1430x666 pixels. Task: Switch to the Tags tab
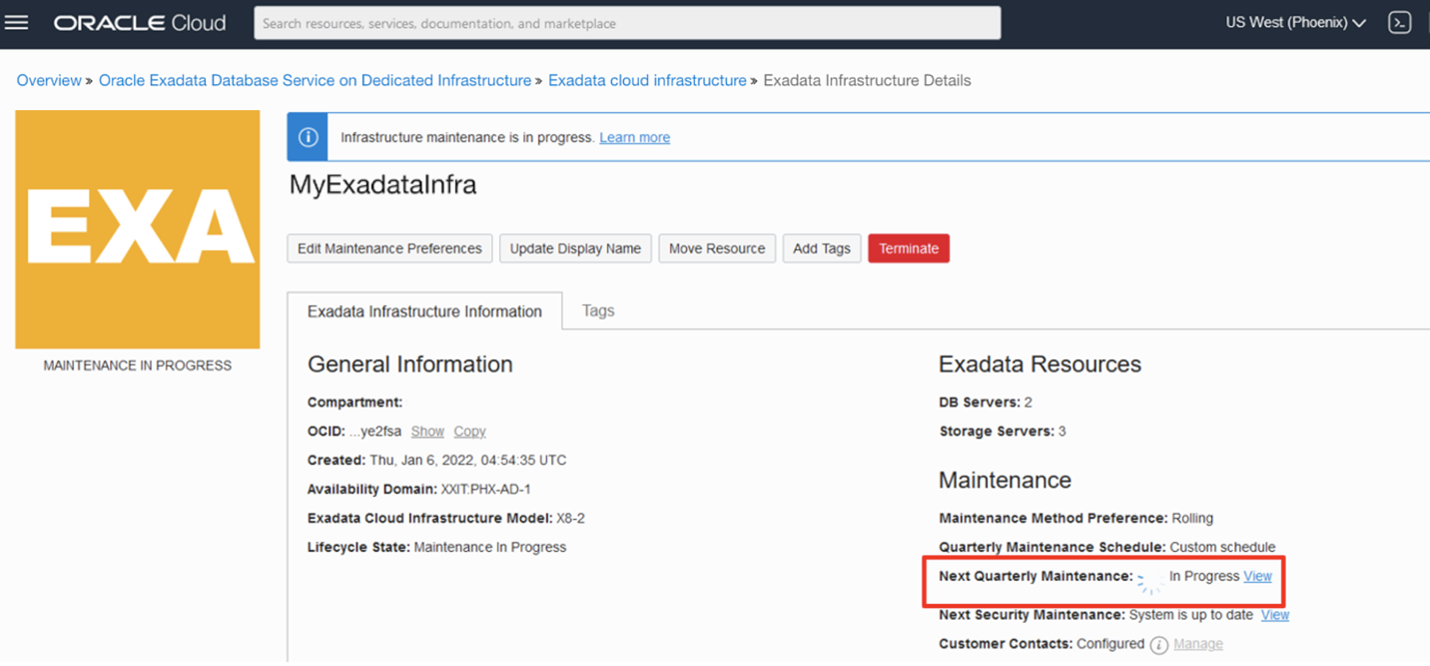tap(598, 310)
